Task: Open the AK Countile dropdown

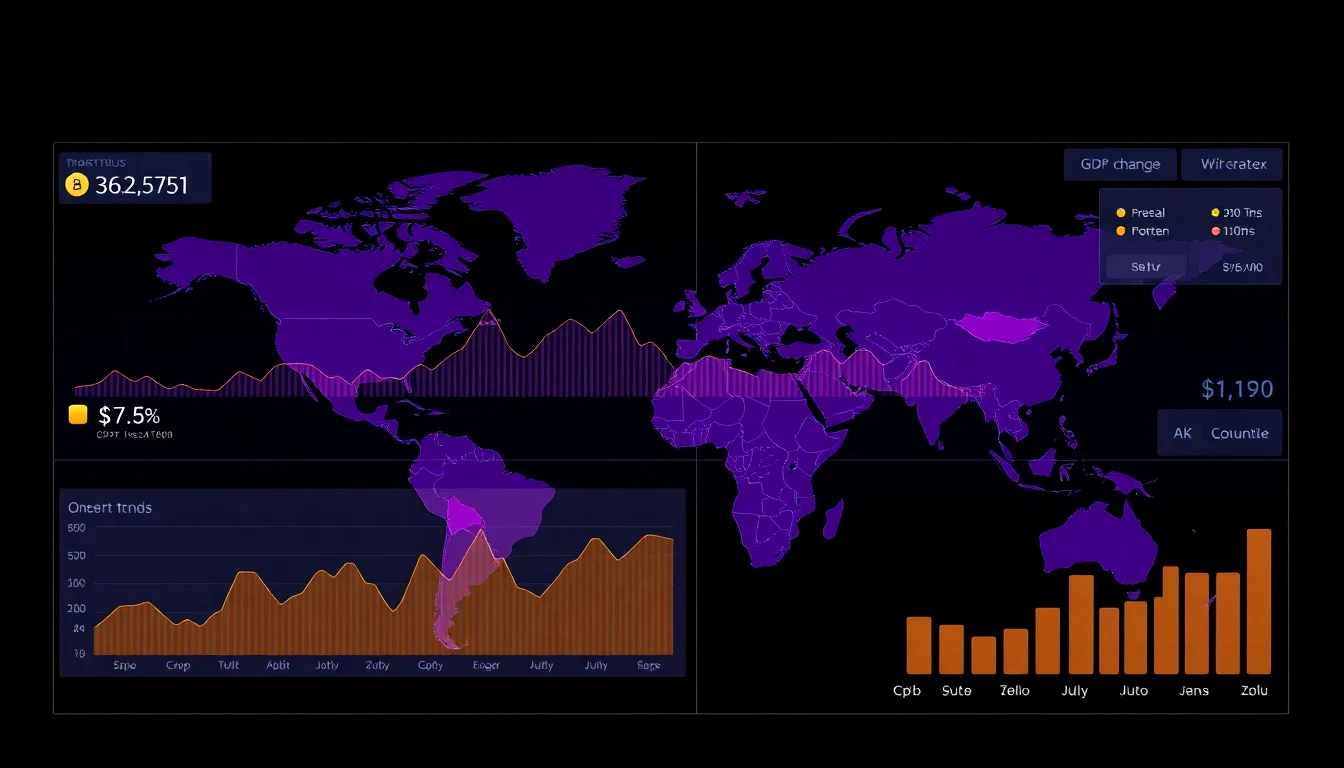Action: [1219, 432]
